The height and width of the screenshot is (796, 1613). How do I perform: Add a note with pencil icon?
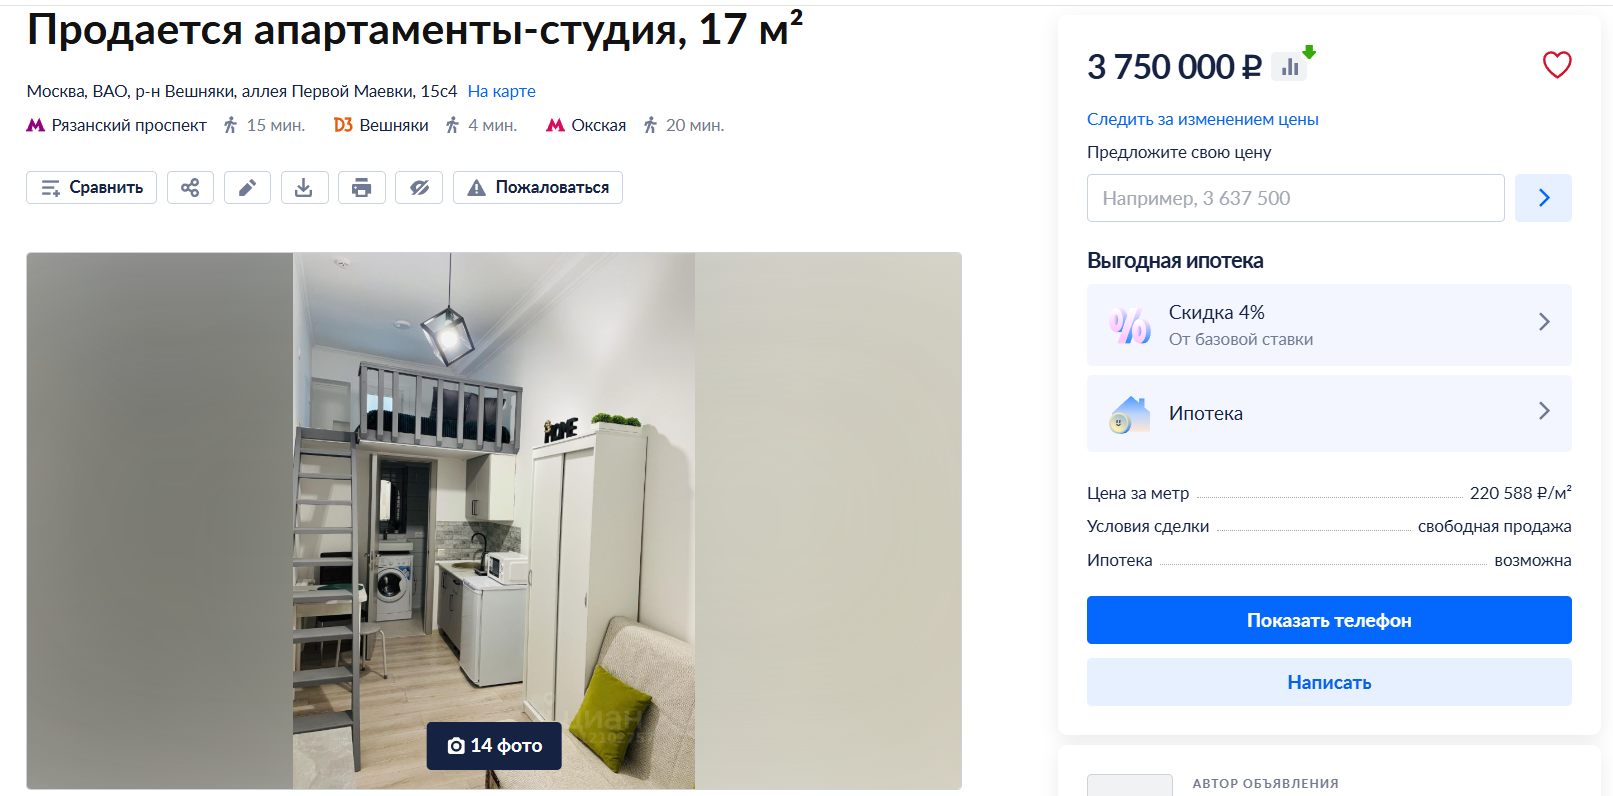coord(247,187)
